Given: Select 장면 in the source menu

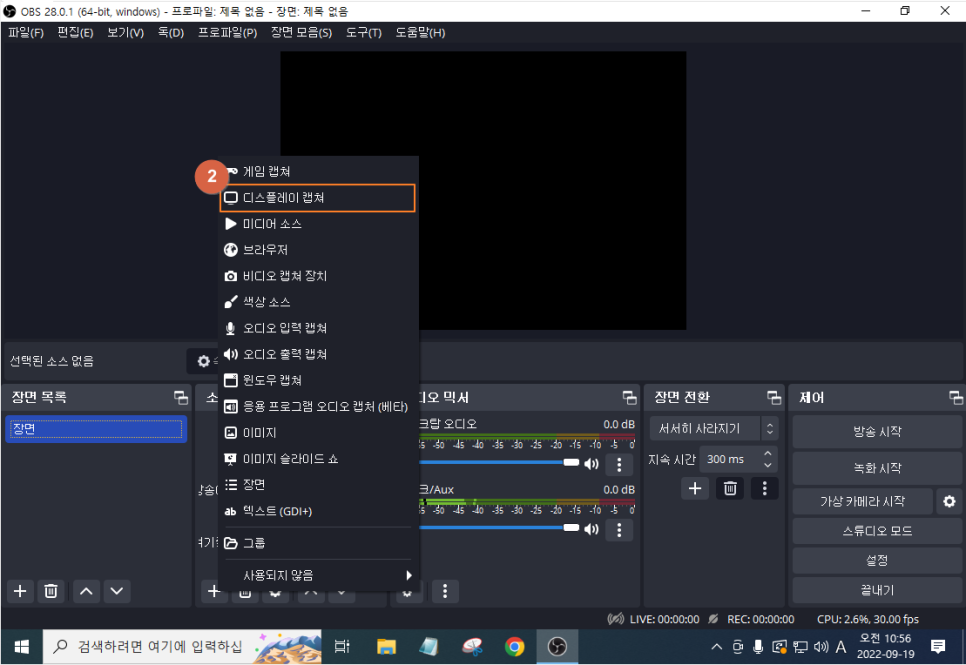Looking at the screenshot, I should click(x=318, y=485).
